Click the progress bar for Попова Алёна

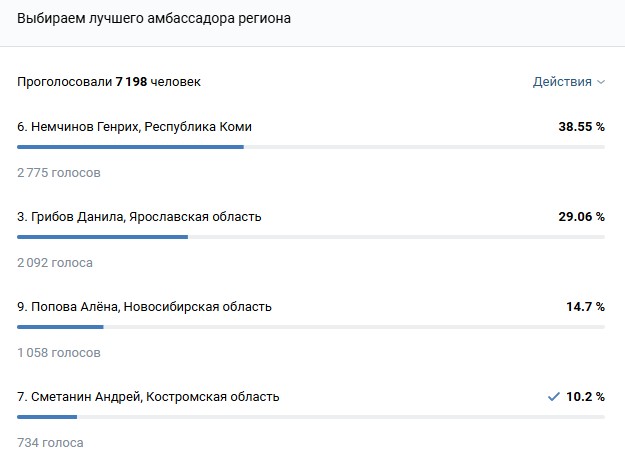click(x=310, y=327)
